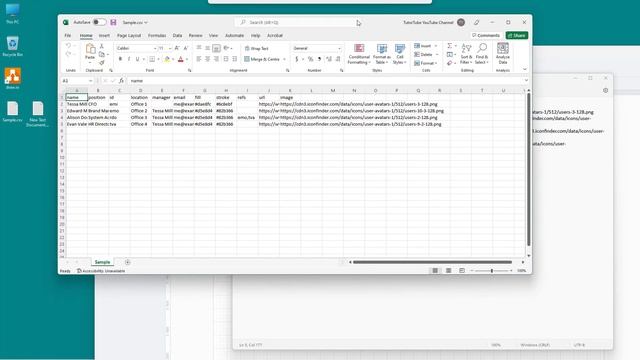Expand the Sample.csv file name dropdown

146,22
